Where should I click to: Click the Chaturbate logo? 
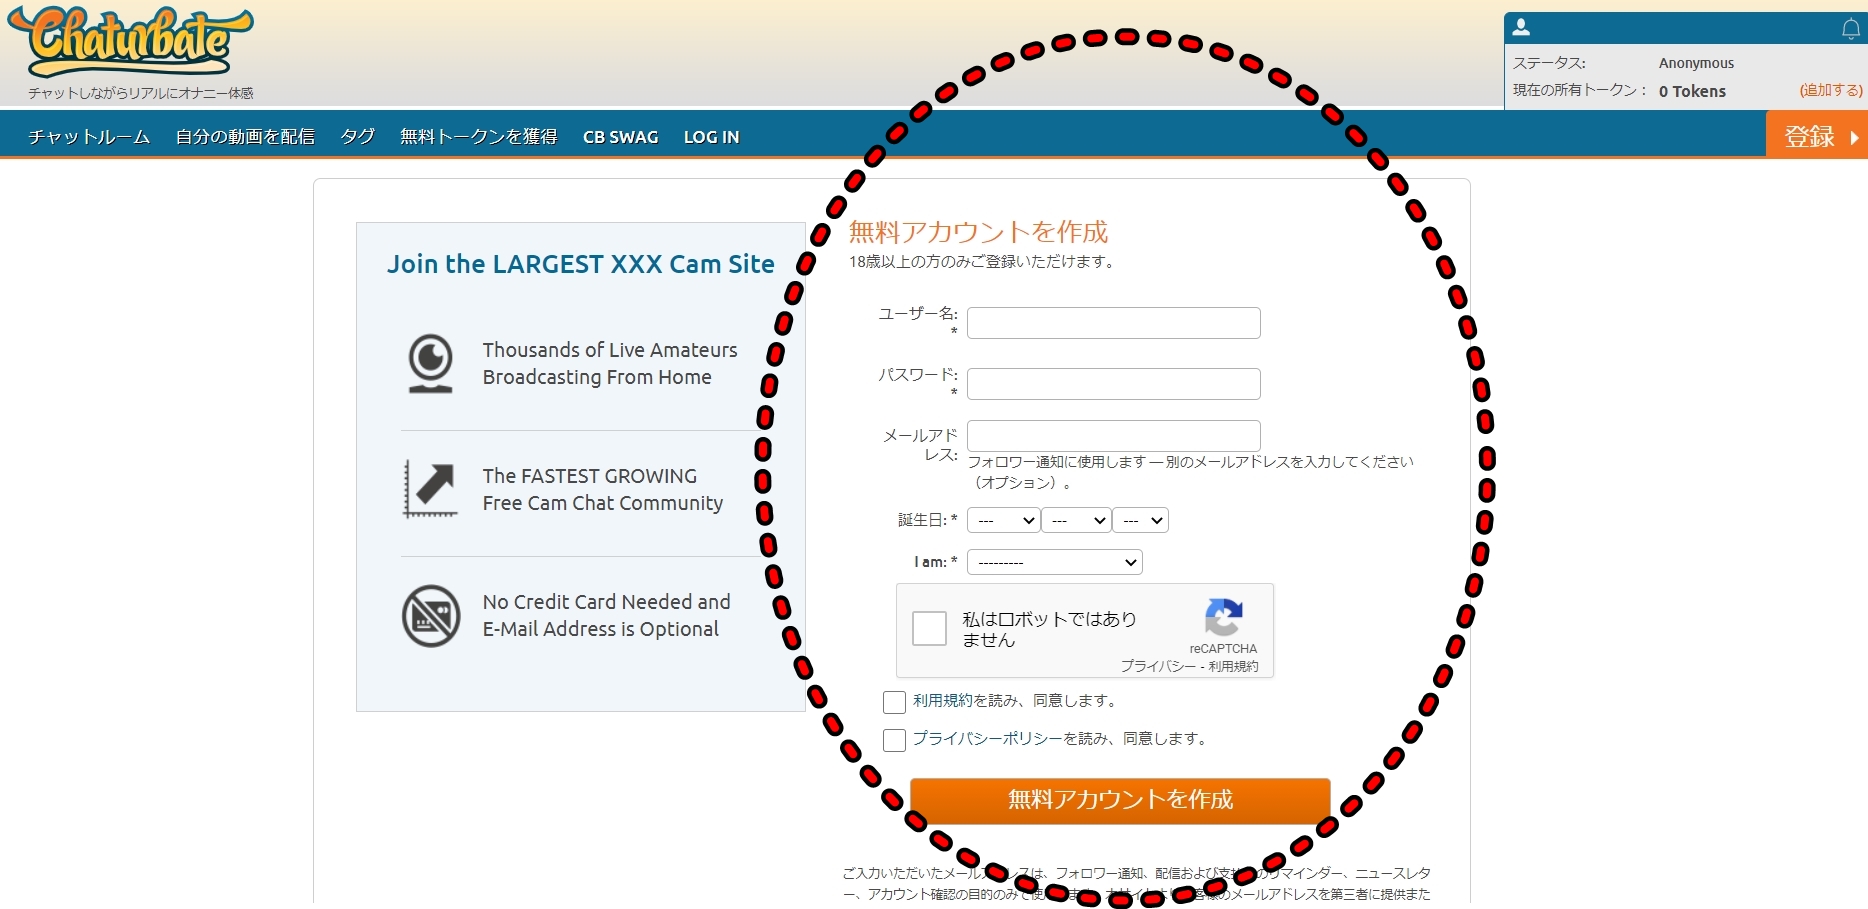(131, 42)
